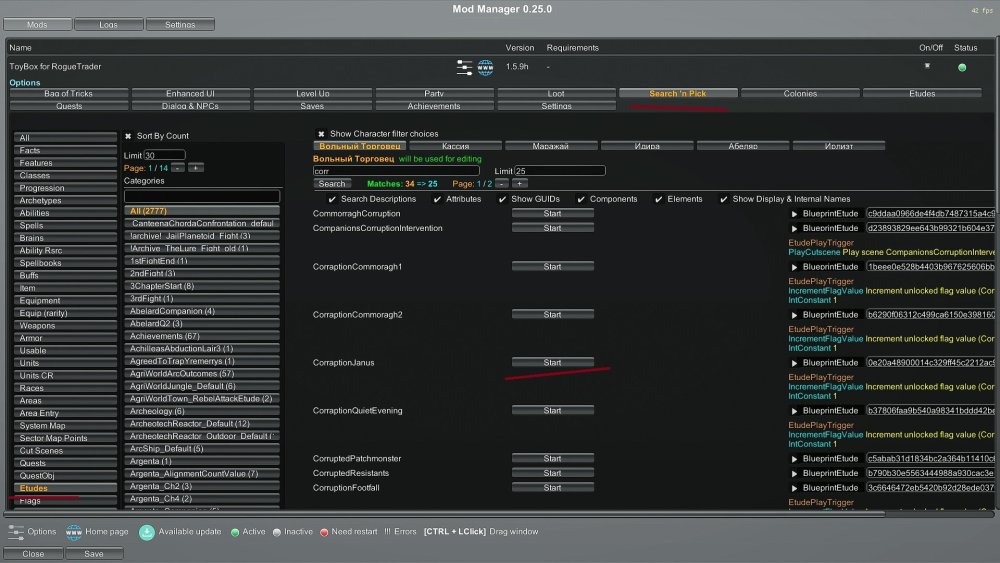Switch to the Bag of Tricks tab

pos(68,94)
